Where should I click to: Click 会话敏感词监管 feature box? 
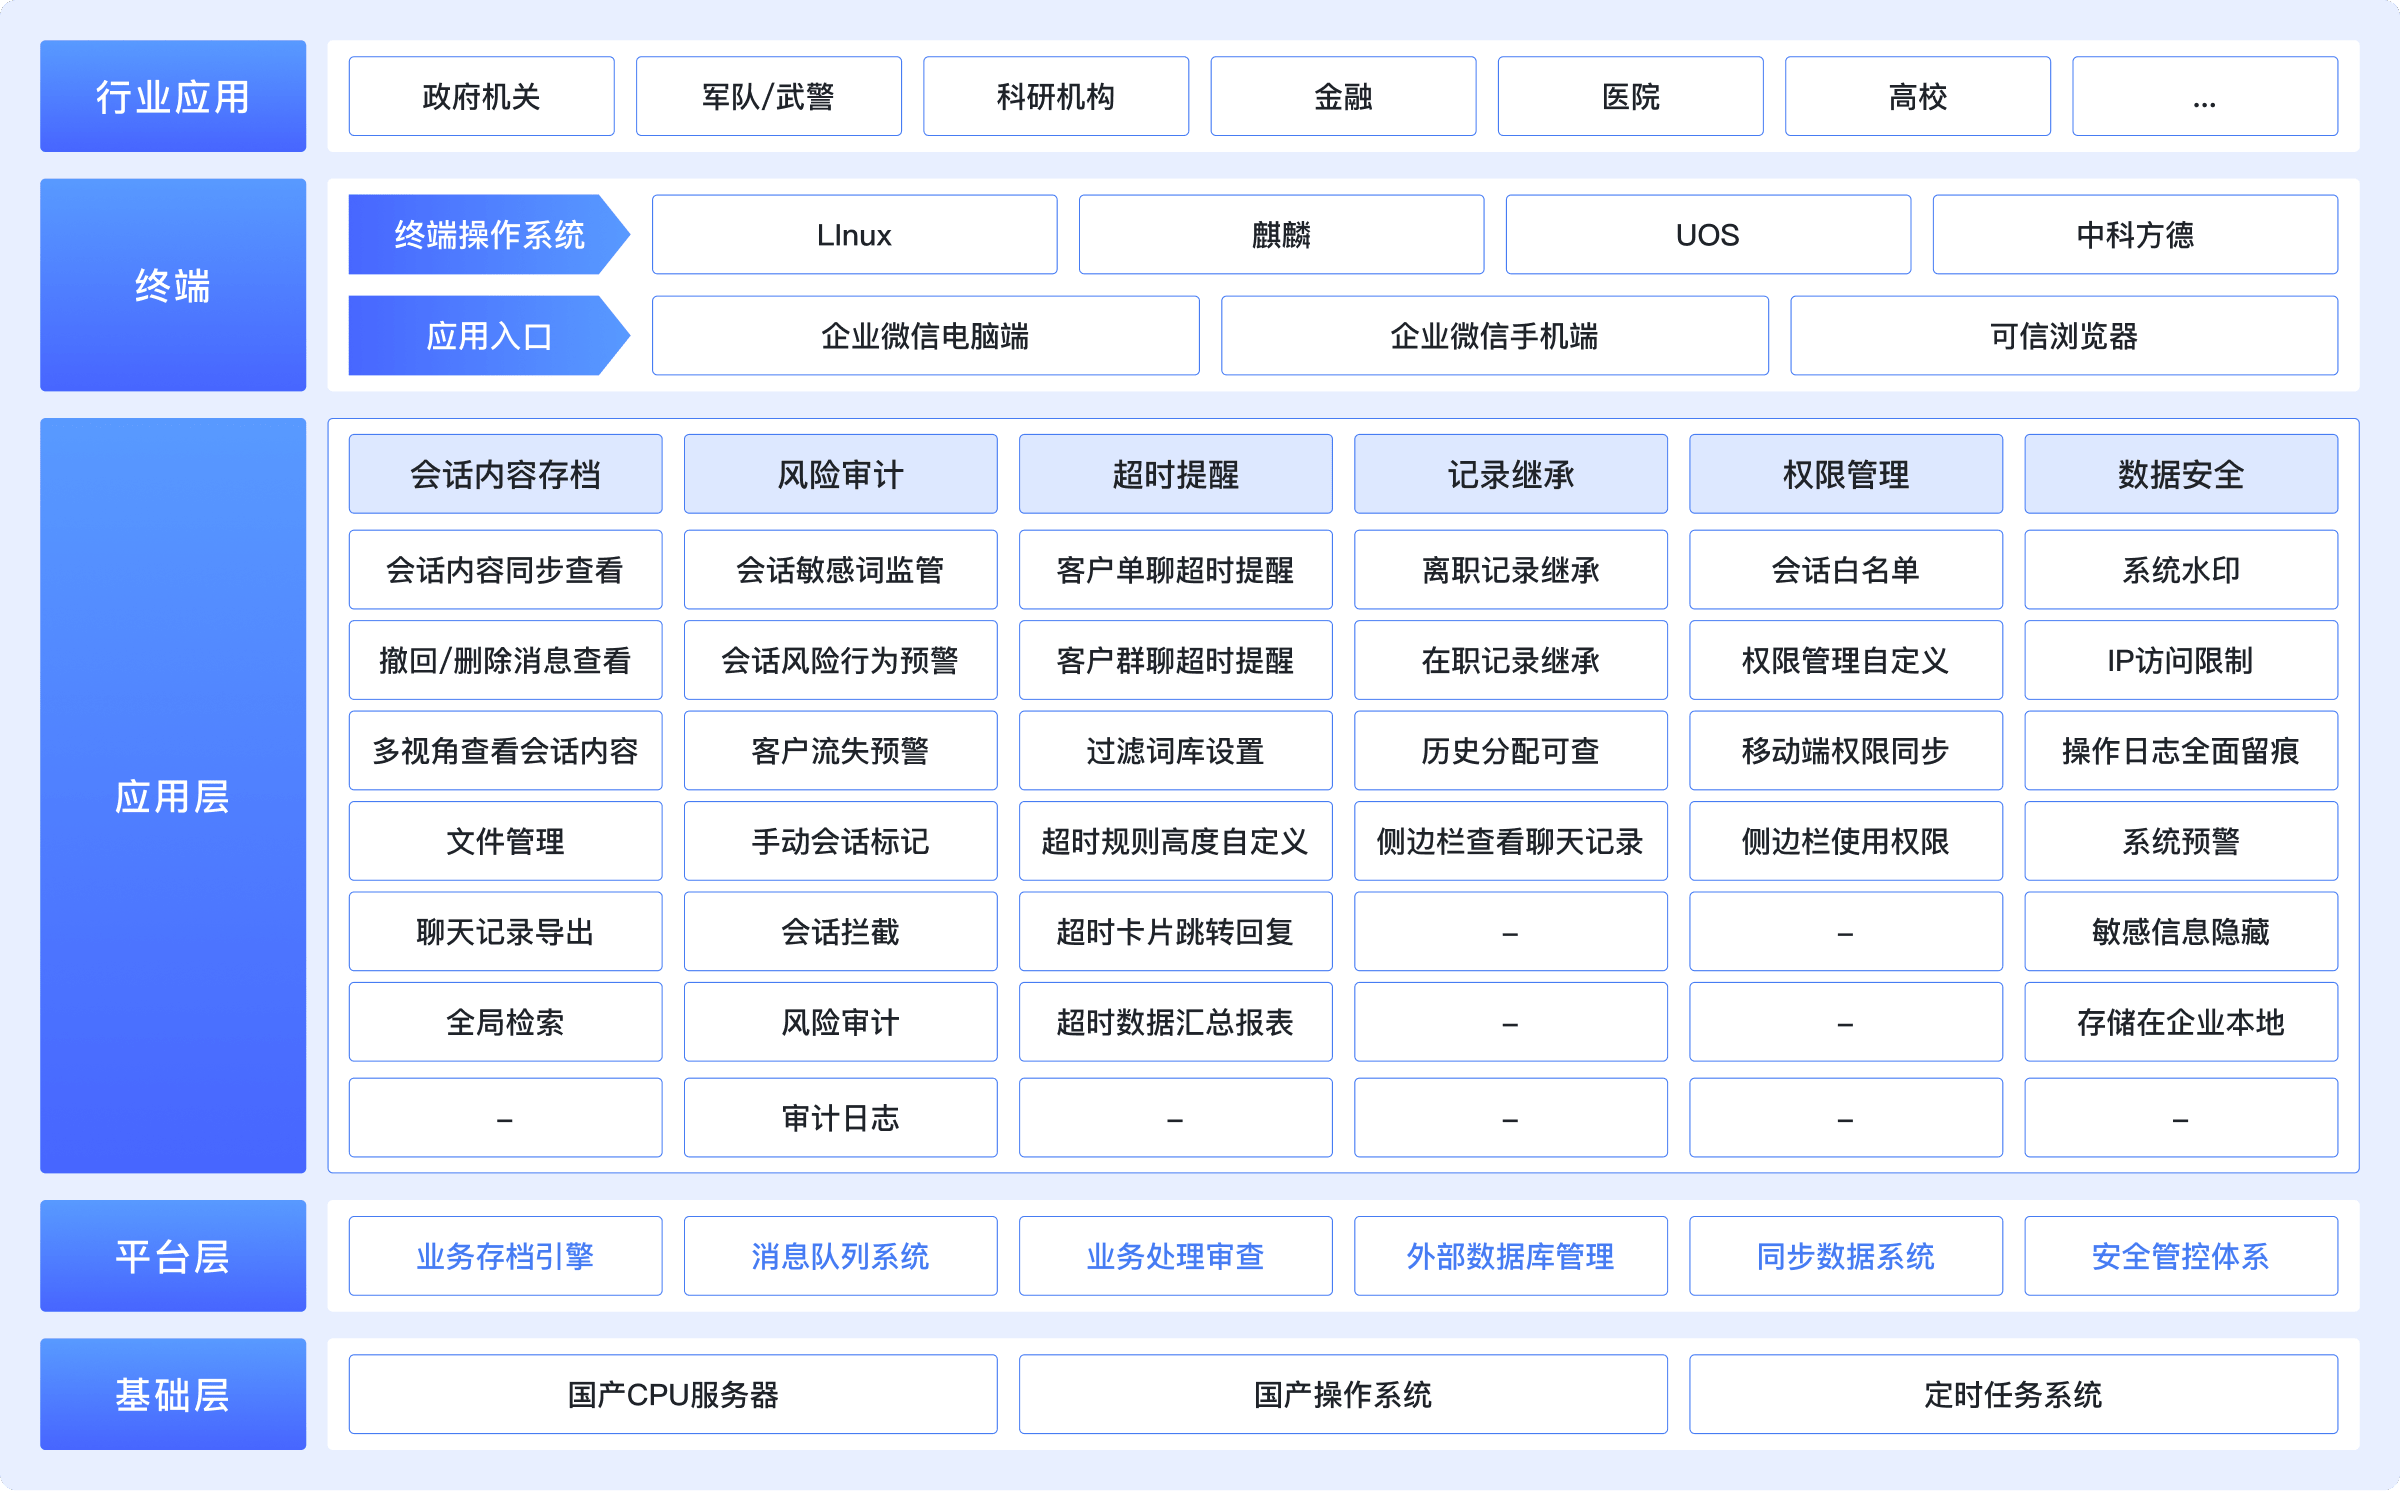pyautogui.click(x=840, y=570)
